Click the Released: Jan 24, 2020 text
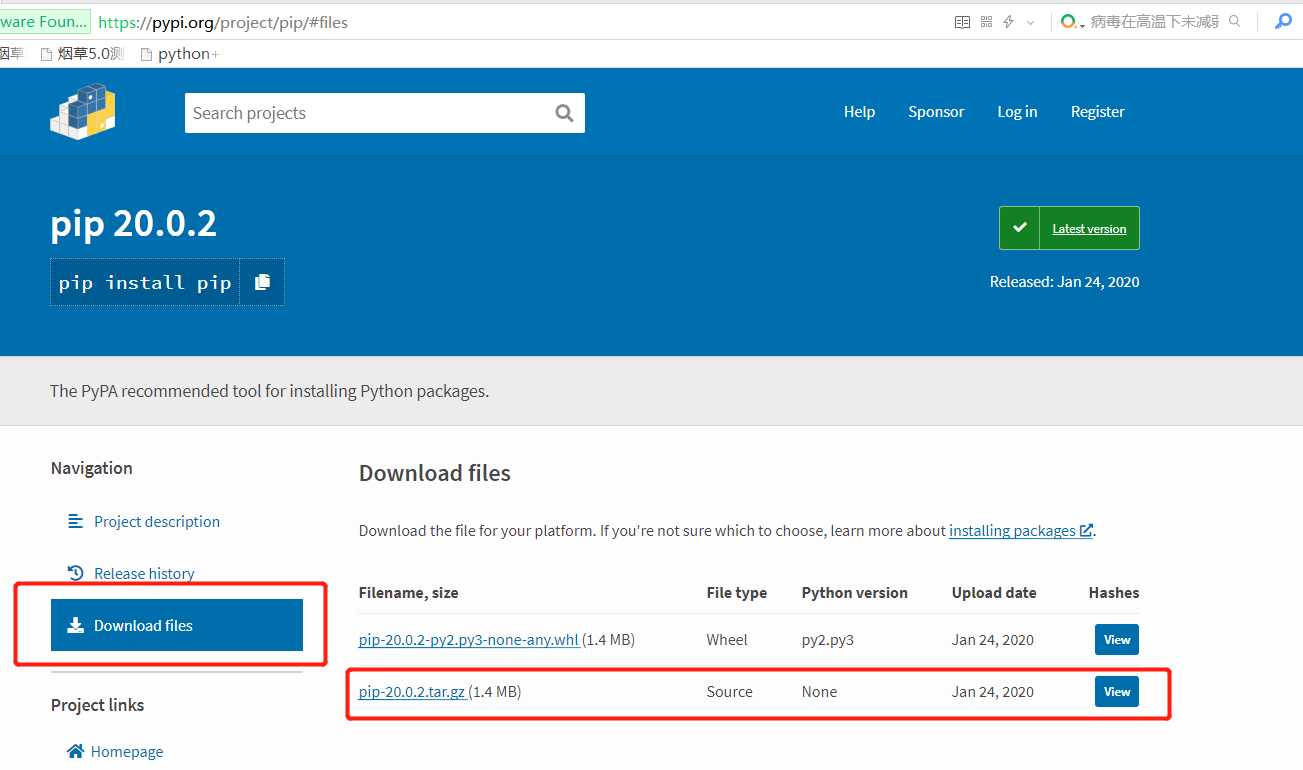The width and height of the screenshot is (1303, 770). click(1064, 282)
